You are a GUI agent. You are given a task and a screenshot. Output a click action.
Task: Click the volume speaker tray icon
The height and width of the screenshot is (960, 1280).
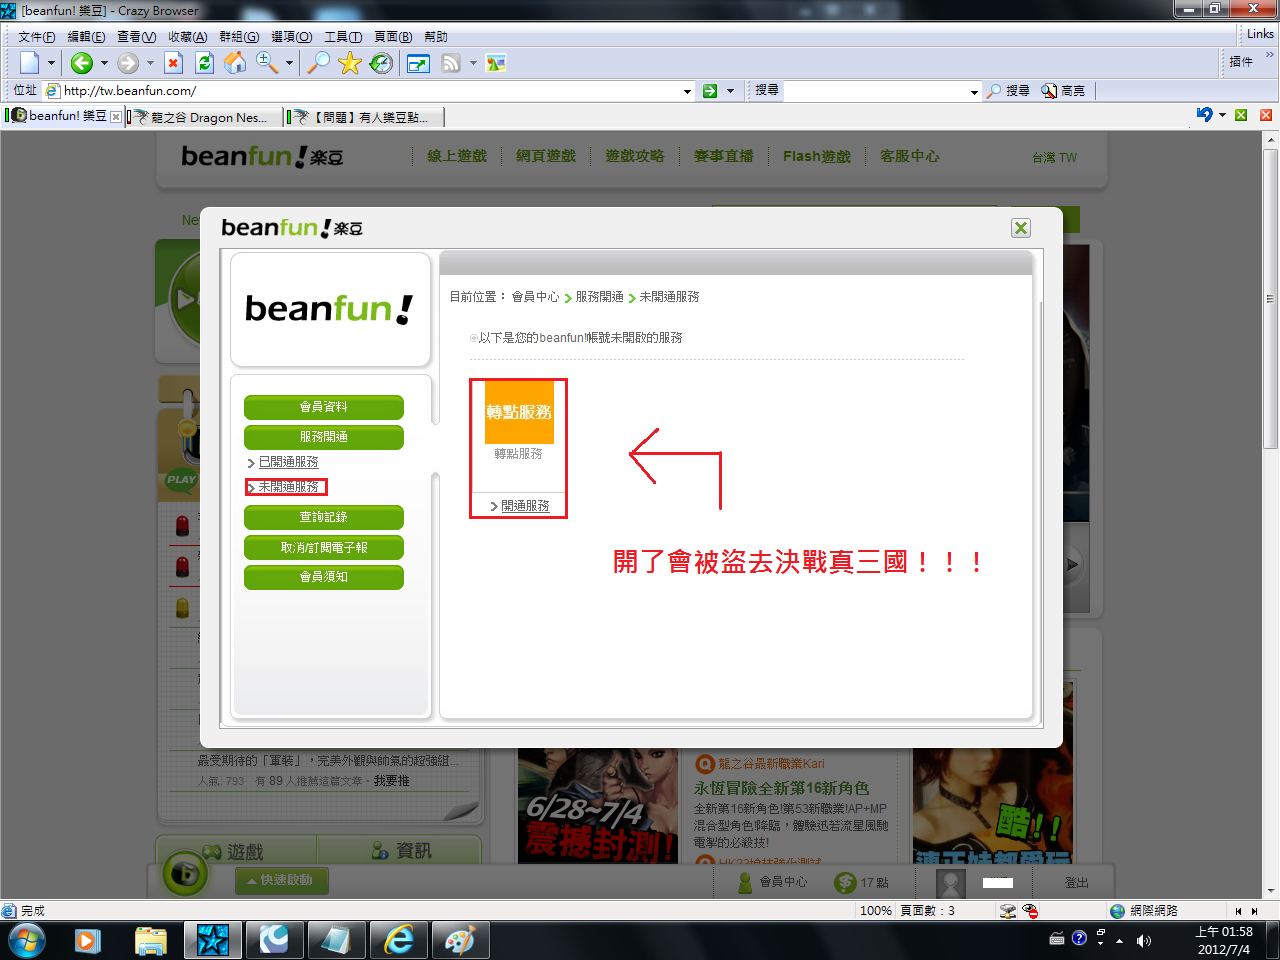tap(1144, 941)
